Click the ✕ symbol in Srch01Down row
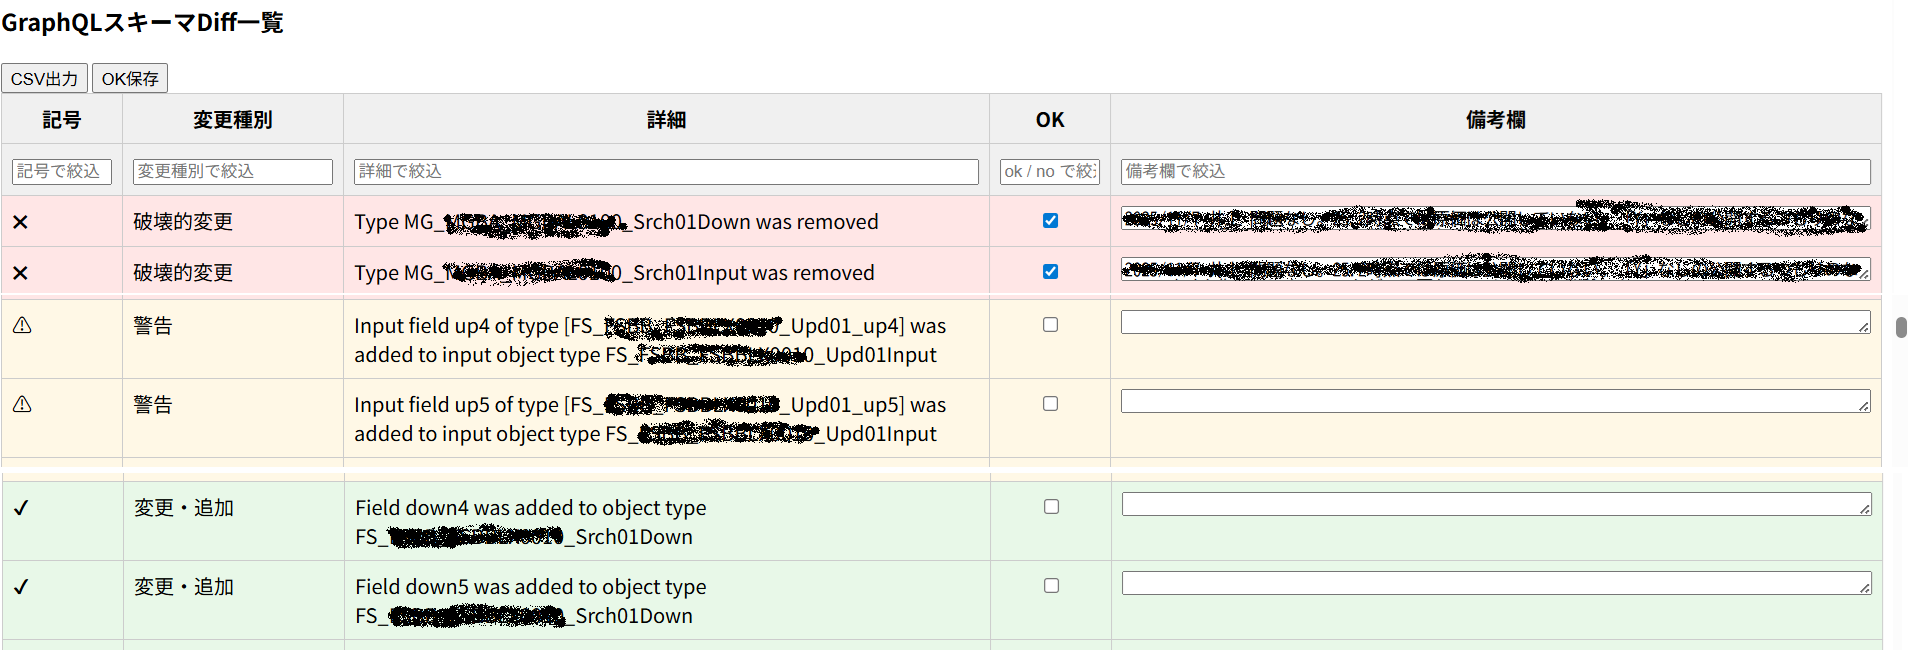Viewport: 1912px width, 670px height. 20,222
